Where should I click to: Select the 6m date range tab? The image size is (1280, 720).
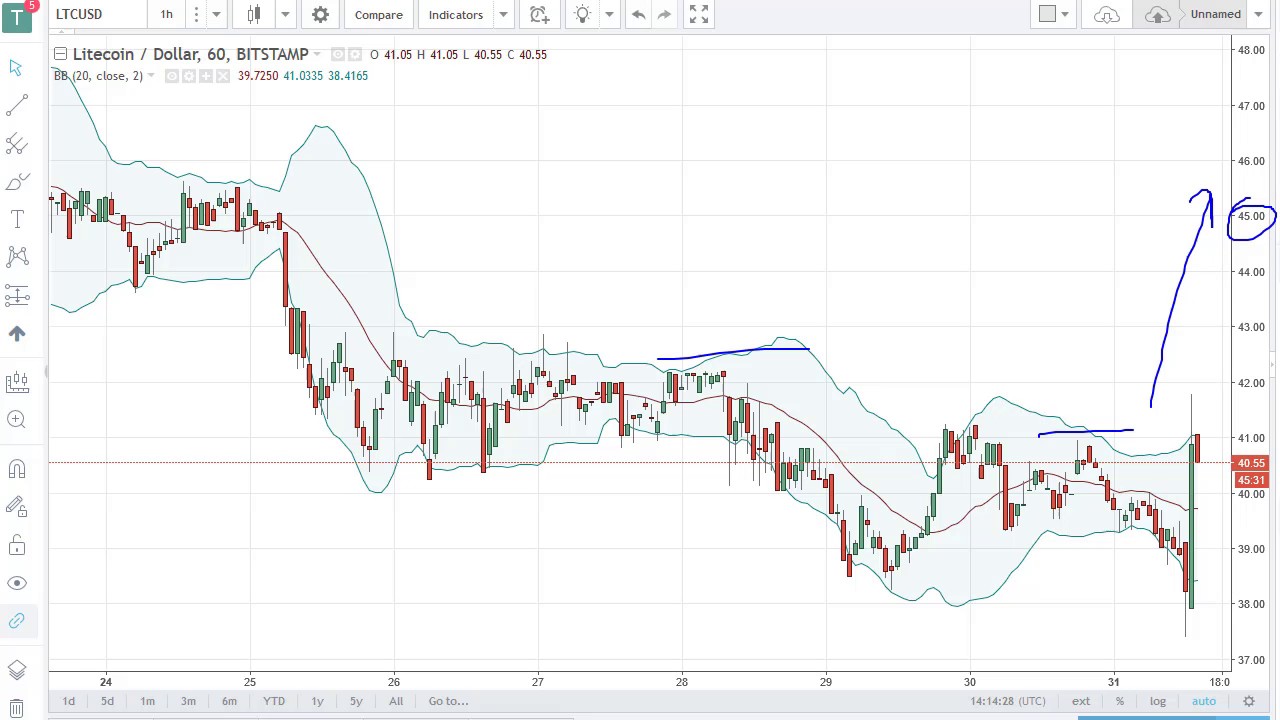(x=229, y=701)
